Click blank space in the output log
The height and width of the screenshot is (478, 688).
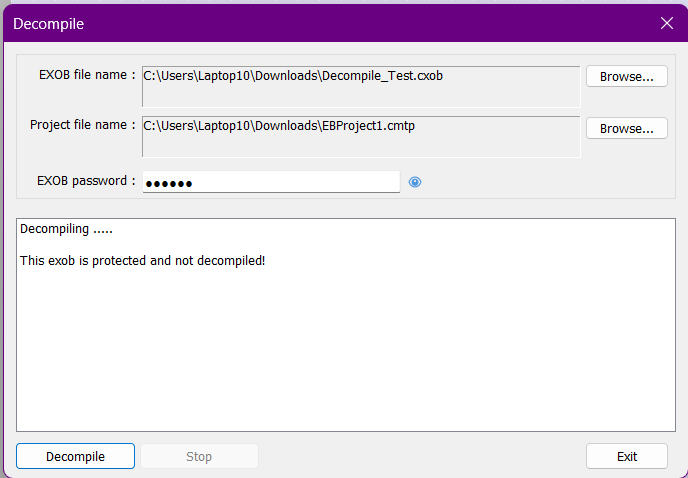pyautogui.click(x=345, y=350)
